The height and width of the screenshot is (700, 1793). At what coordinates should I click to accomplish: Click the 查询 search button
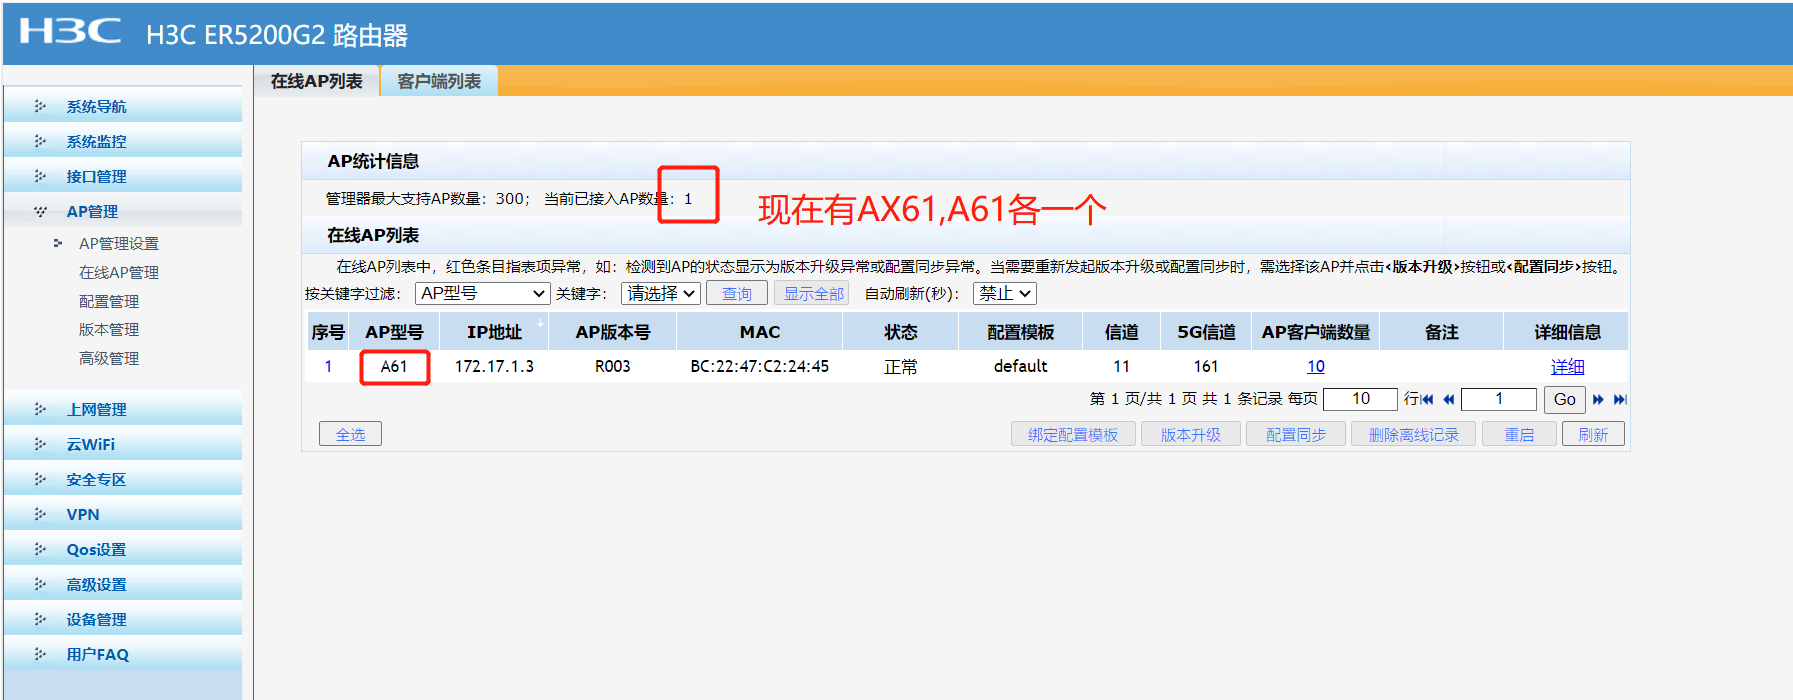(737, 293)
